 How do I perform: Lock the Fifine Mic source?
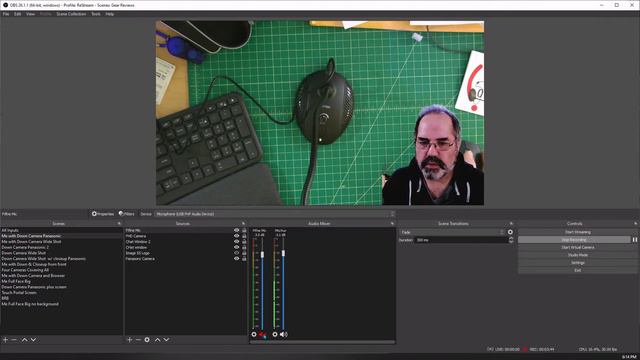pos(244,231)
